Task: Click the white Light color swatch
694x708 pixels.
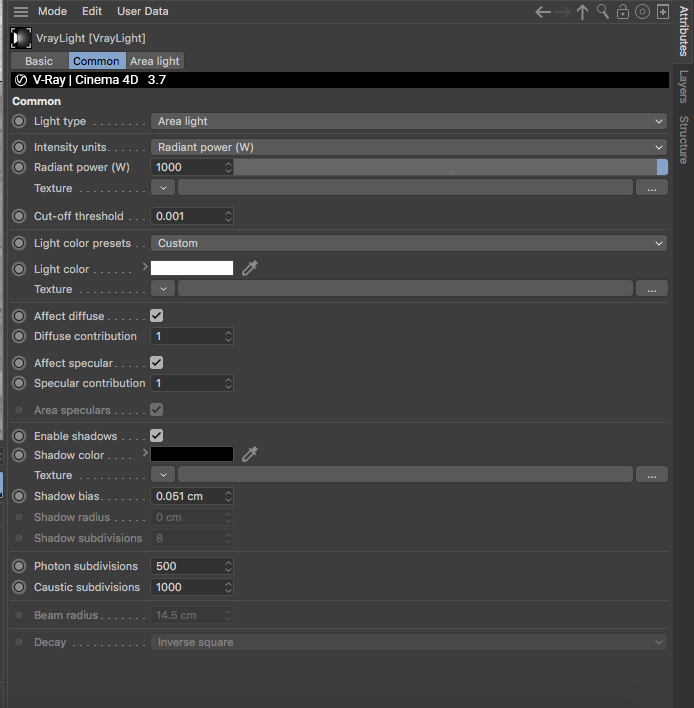Action: (x=192, y=268)
